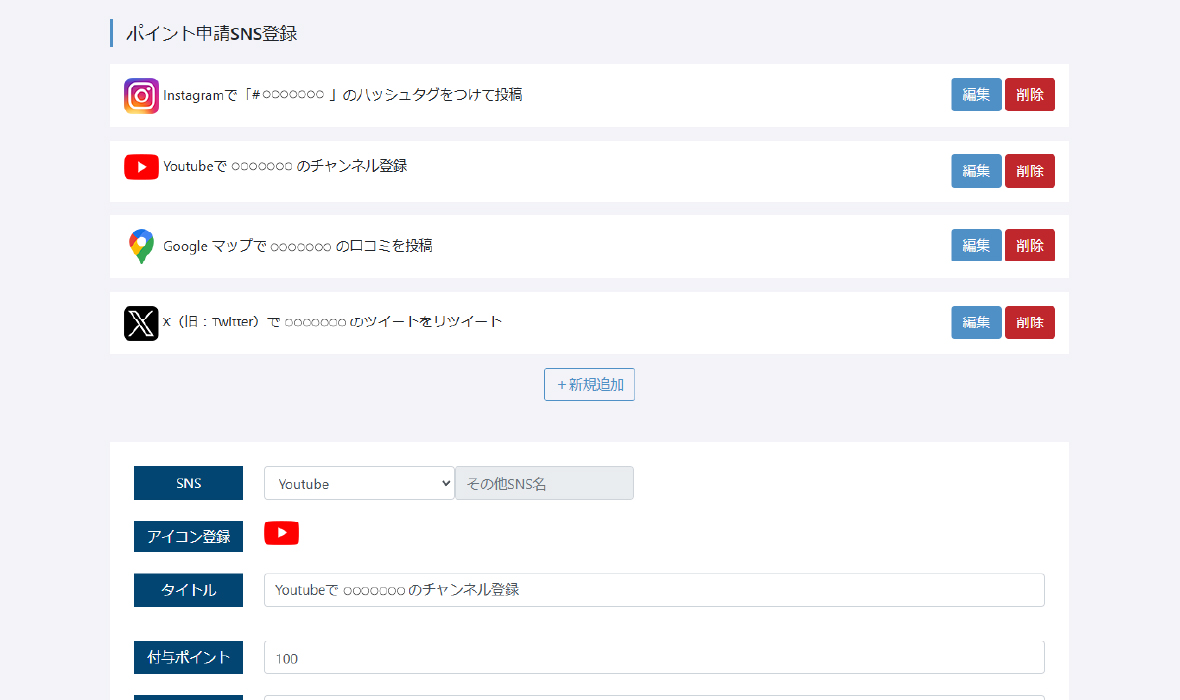Click the Instagram row text with ハッシュタグ

point(342,95)
